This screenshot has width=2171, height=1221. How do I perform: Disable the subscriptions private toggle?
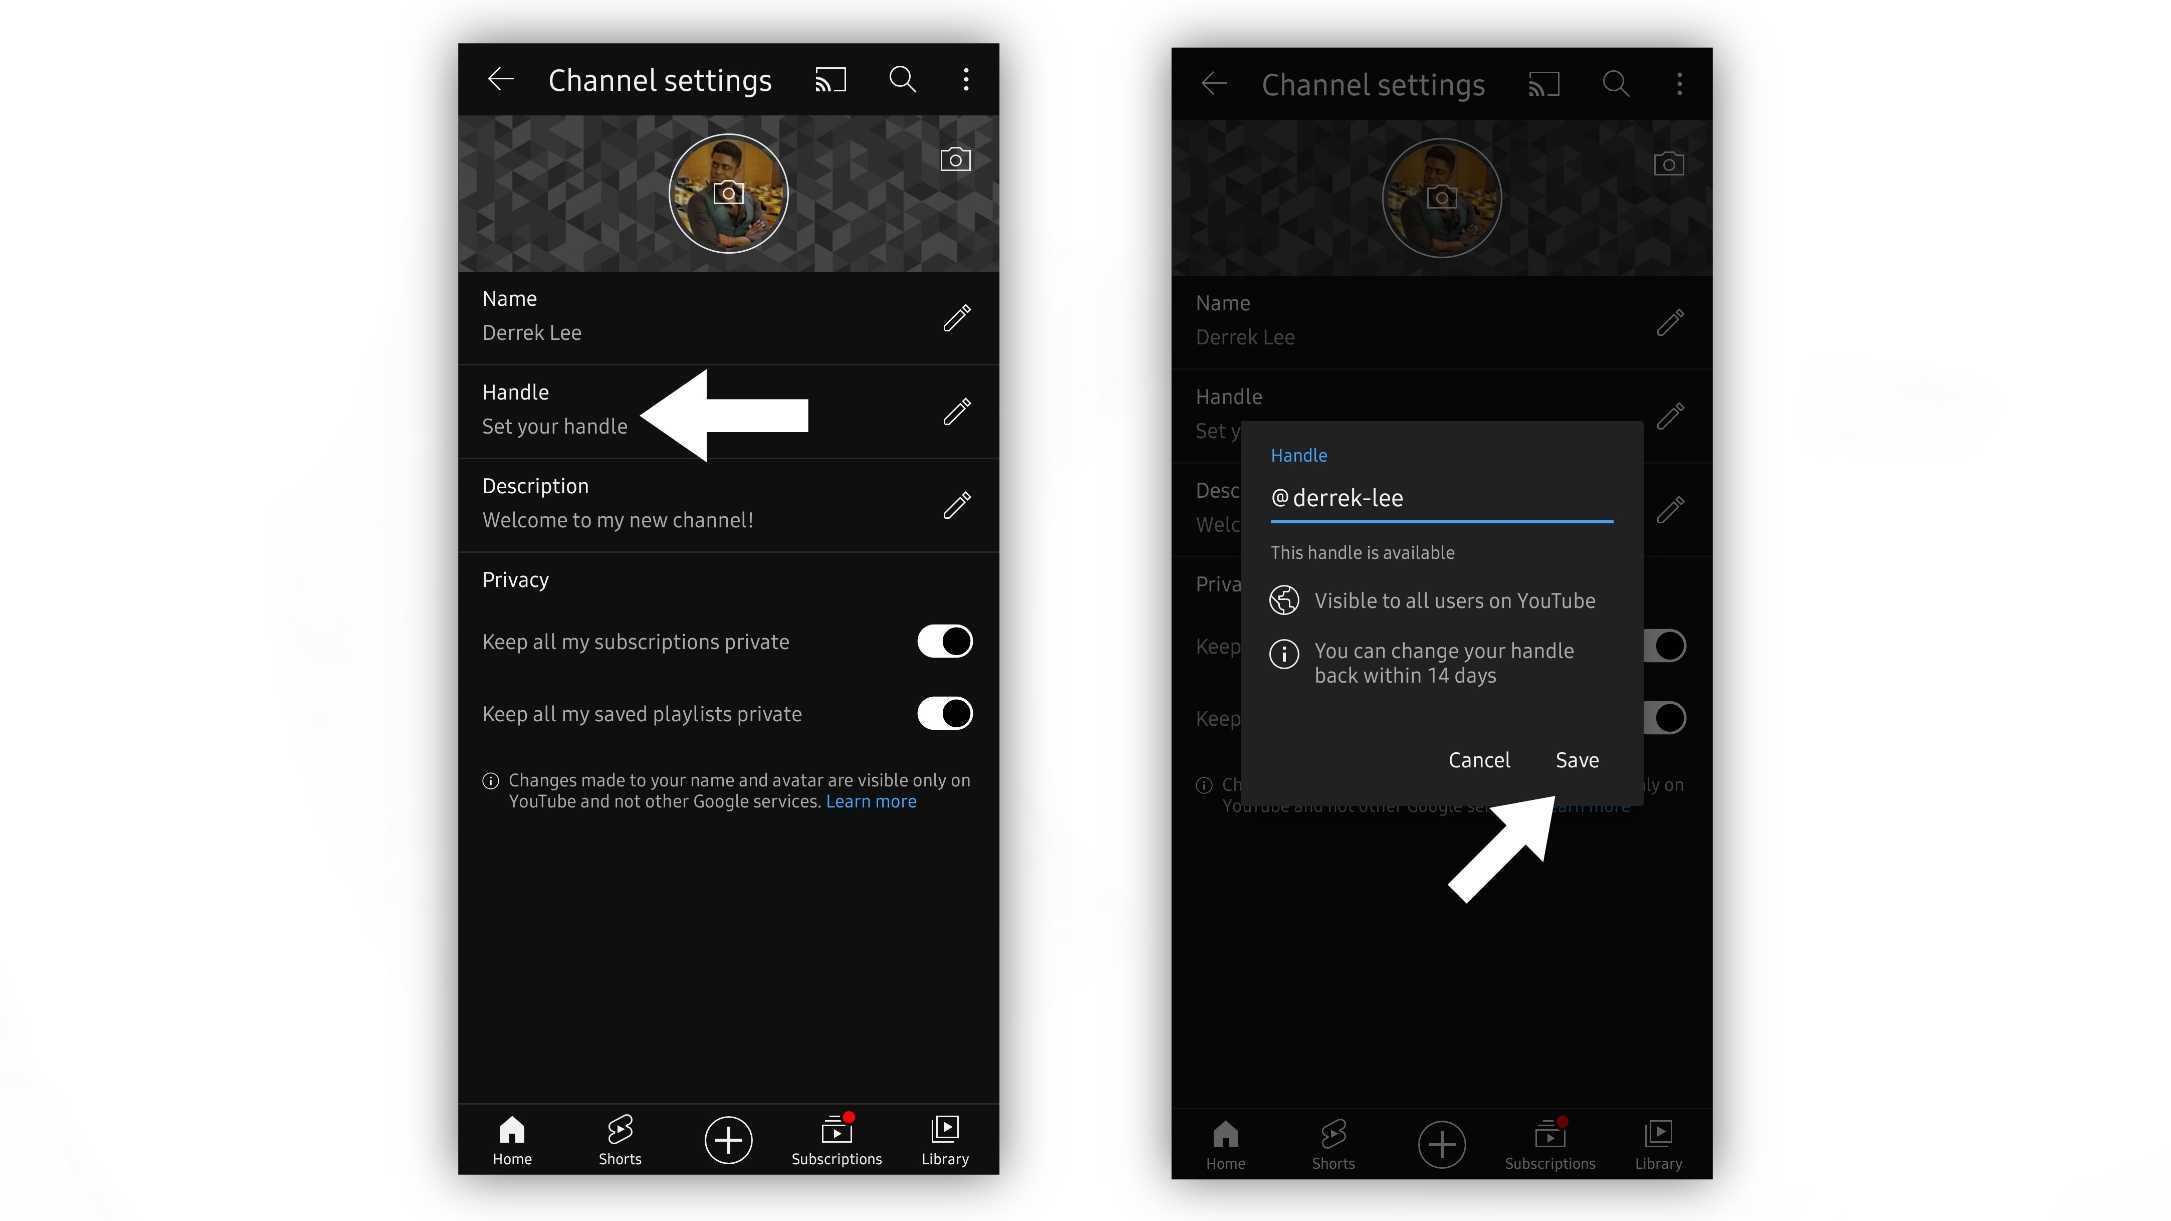point(945,641)
